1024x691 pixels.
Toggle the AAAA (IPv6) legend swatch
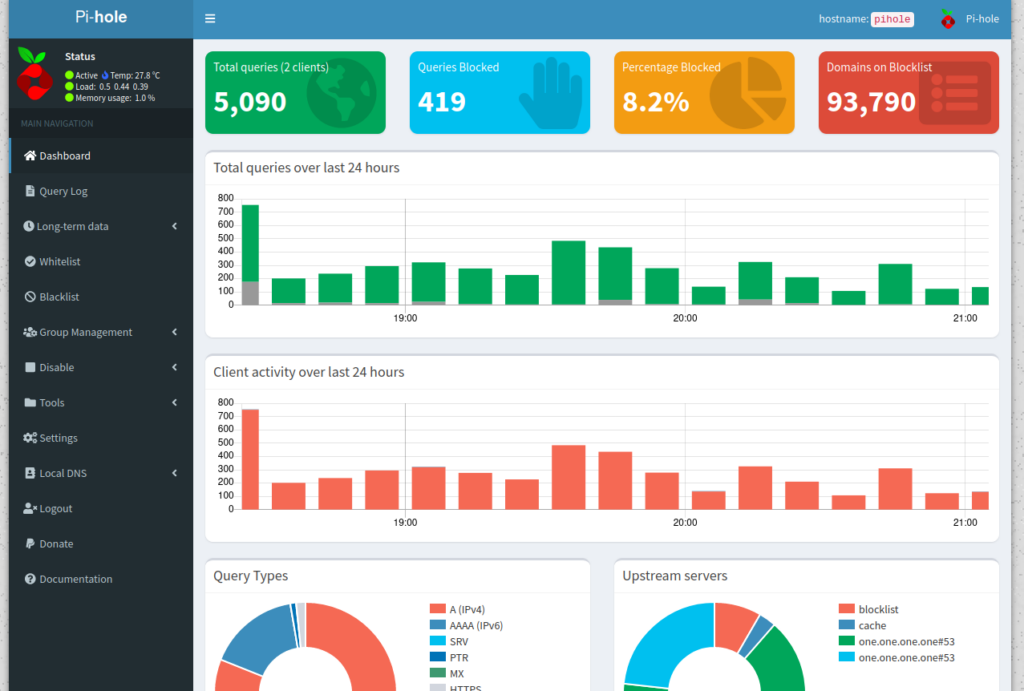(x=438, y=625)
